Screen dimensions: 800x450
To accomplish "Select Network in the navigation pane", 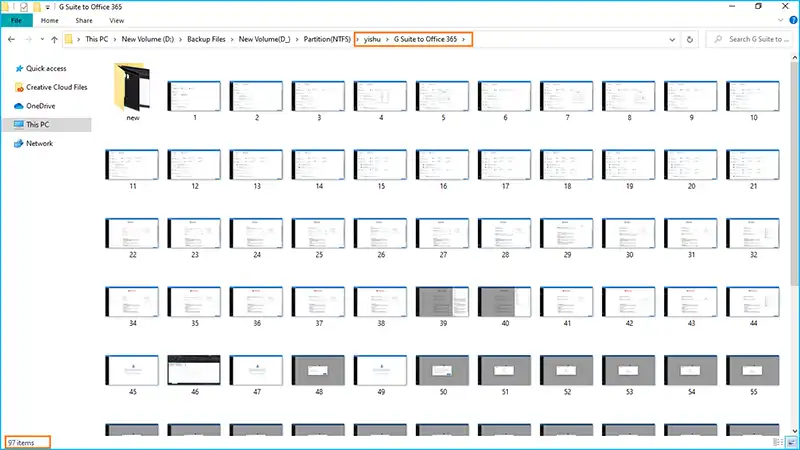I will click(39, 143).
